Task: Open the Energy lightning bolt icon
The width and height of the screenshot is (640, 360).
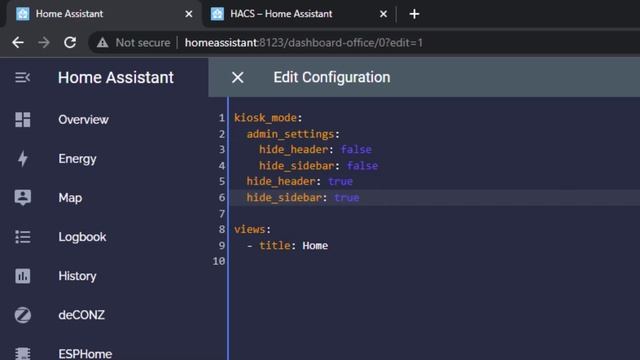Action: pos(23,159)
